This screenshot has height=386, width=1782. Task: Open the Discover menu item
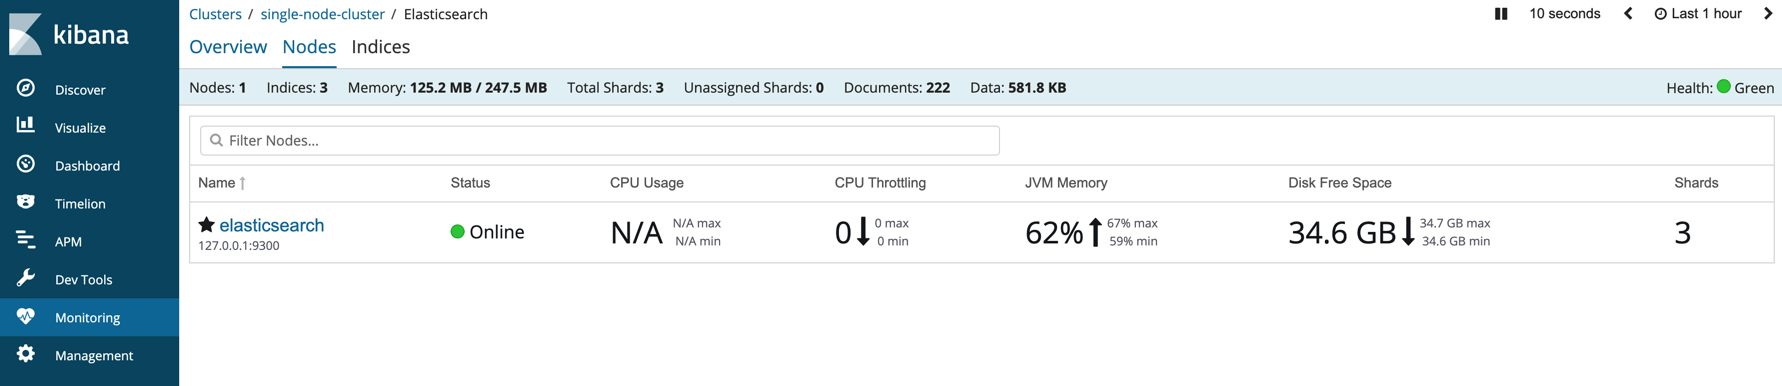pyautogui.click(x=80, y=90)
